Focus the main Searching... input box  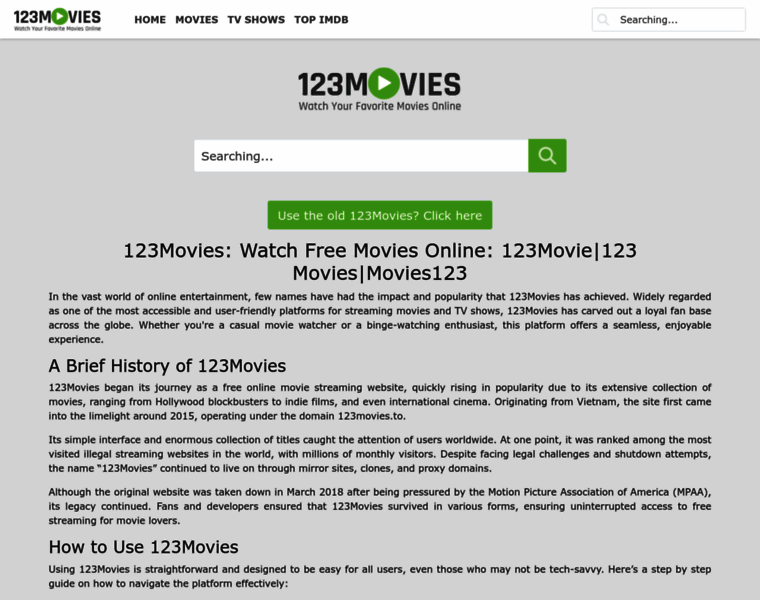coord(361,156)
